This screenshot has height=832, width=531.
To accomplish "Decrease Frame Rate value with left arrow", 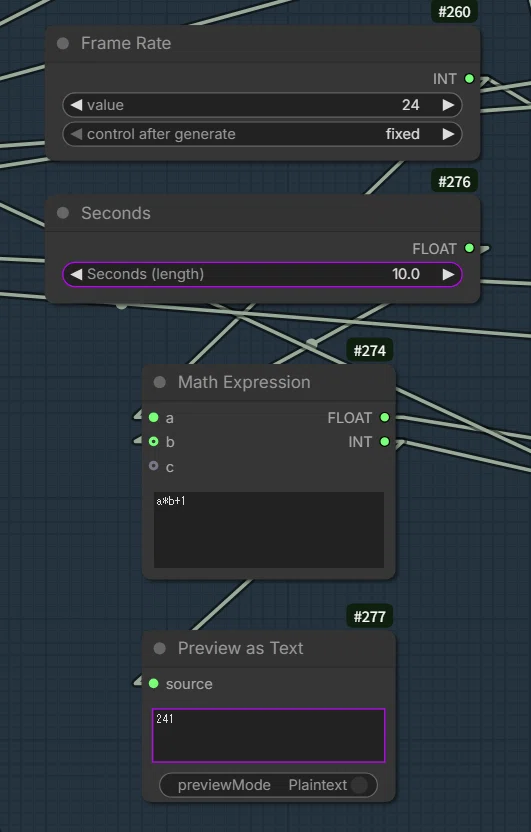I will 76,105.
